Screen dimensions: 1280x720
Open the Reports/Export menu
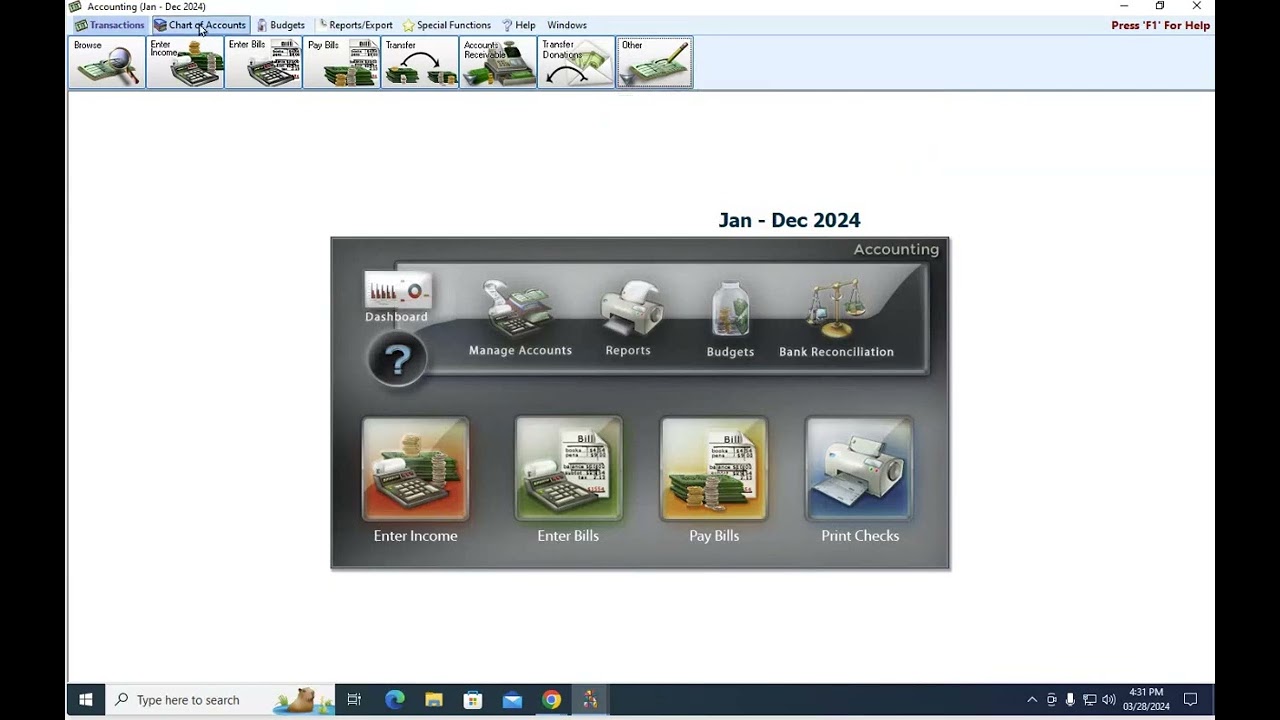point(355,25)
